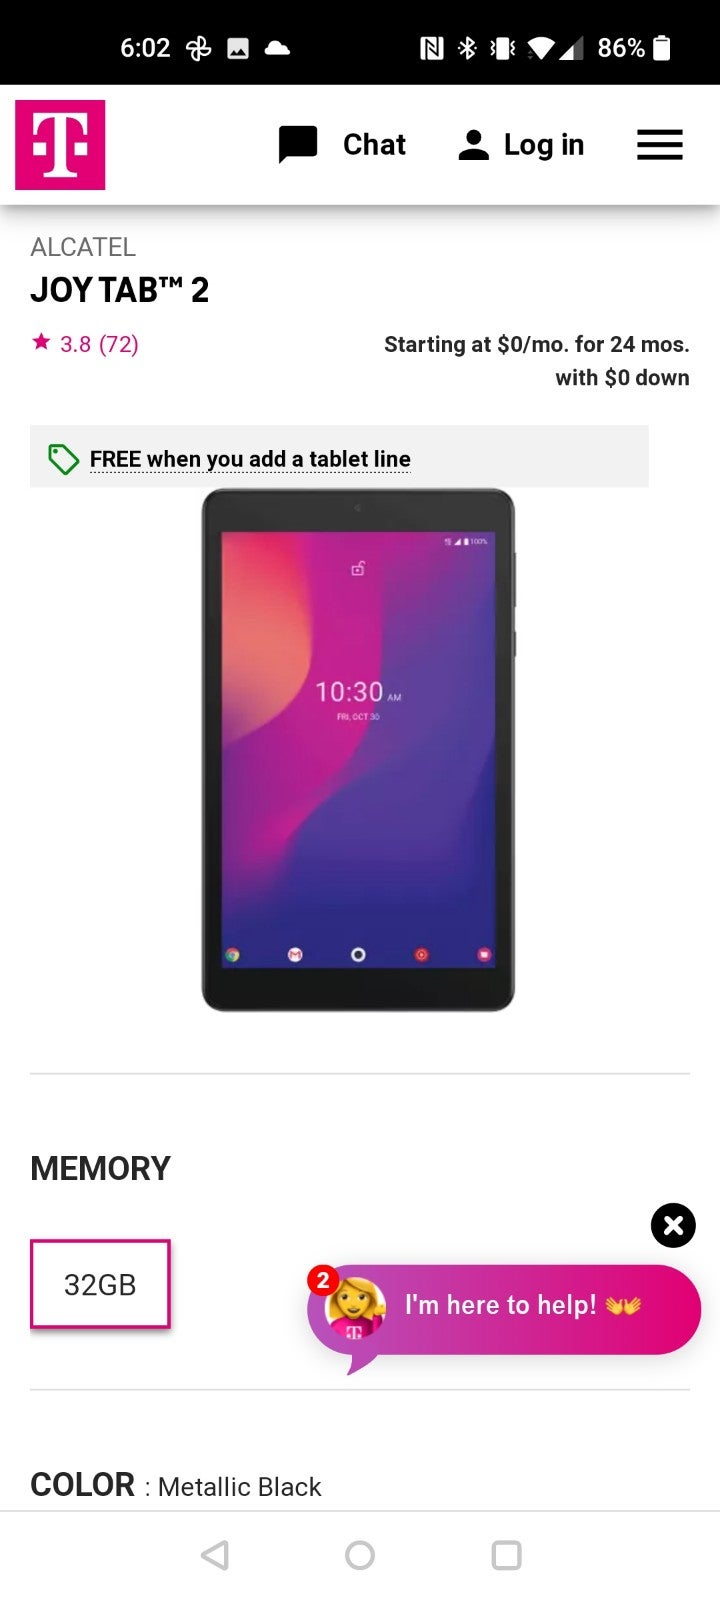
Task: Tap the green promo tag icon
Action: coord(63,459)
